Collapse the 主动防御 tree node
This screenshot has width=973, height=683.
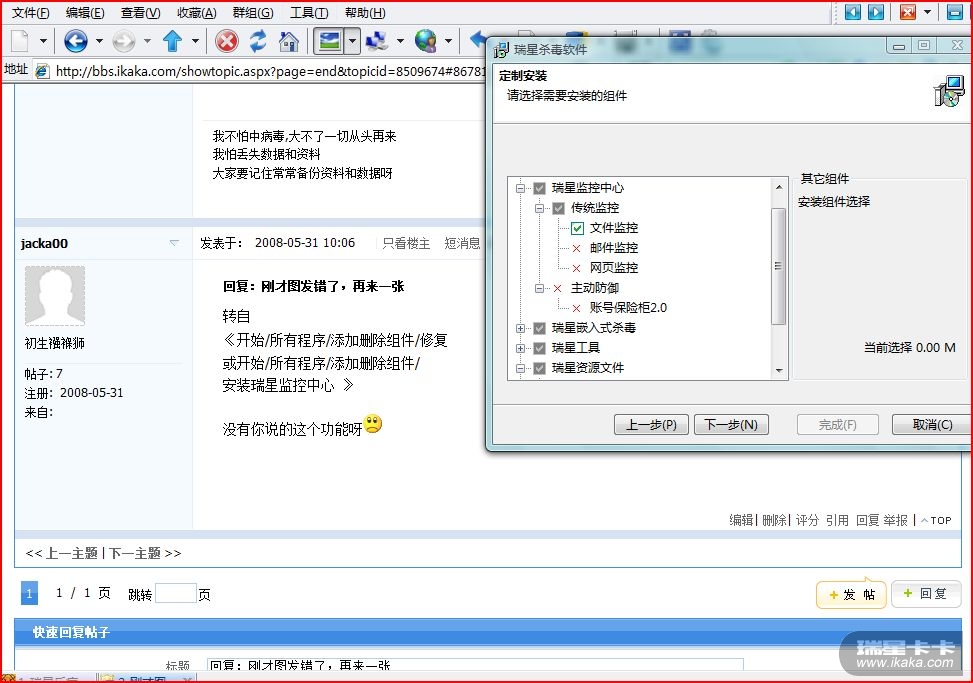539,288
